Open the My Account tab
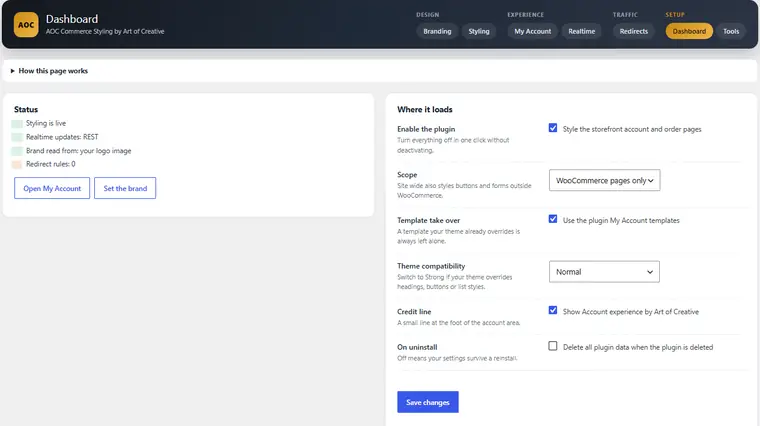 point(532,31)
